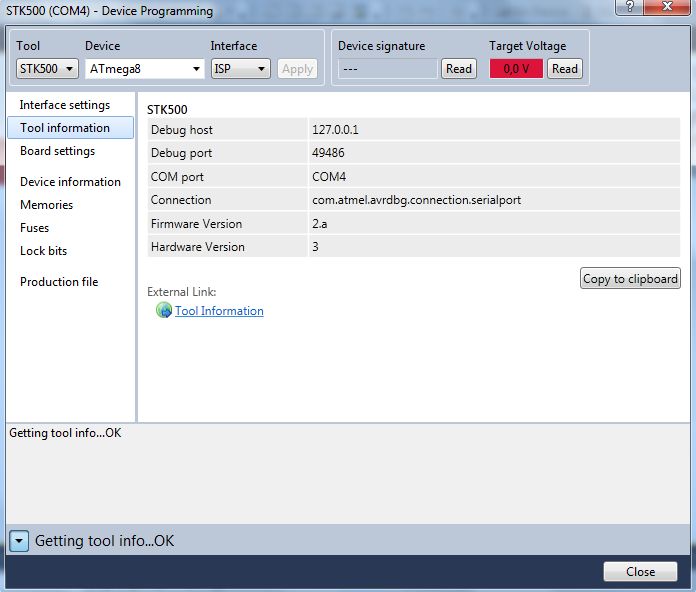Open the Device dropdown showing ATmega8
The height and width of the screenshot is (592, 696).
coord(145,69)
